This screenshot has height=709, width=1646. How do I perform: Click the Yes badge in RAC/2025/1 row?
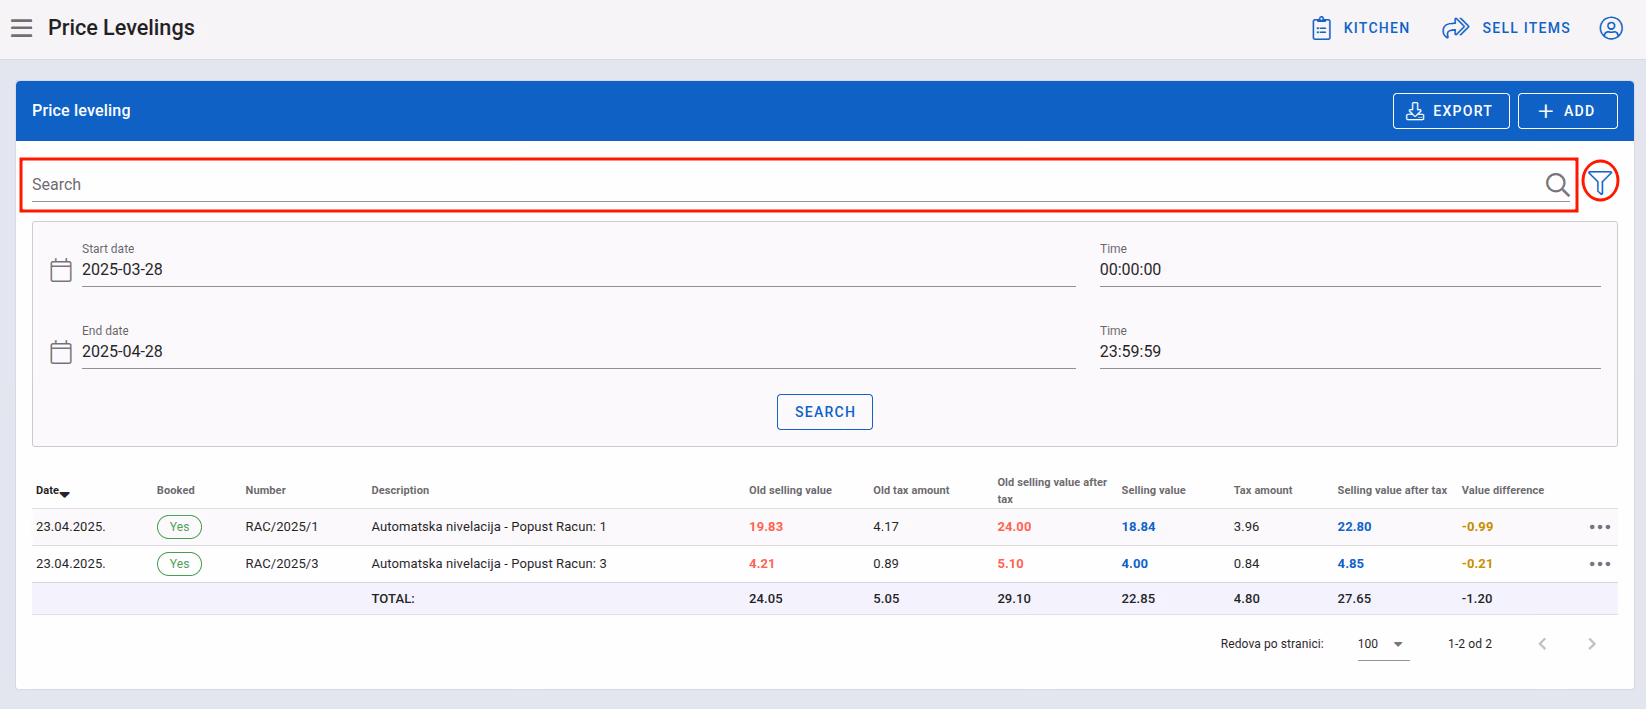point(179,527)
